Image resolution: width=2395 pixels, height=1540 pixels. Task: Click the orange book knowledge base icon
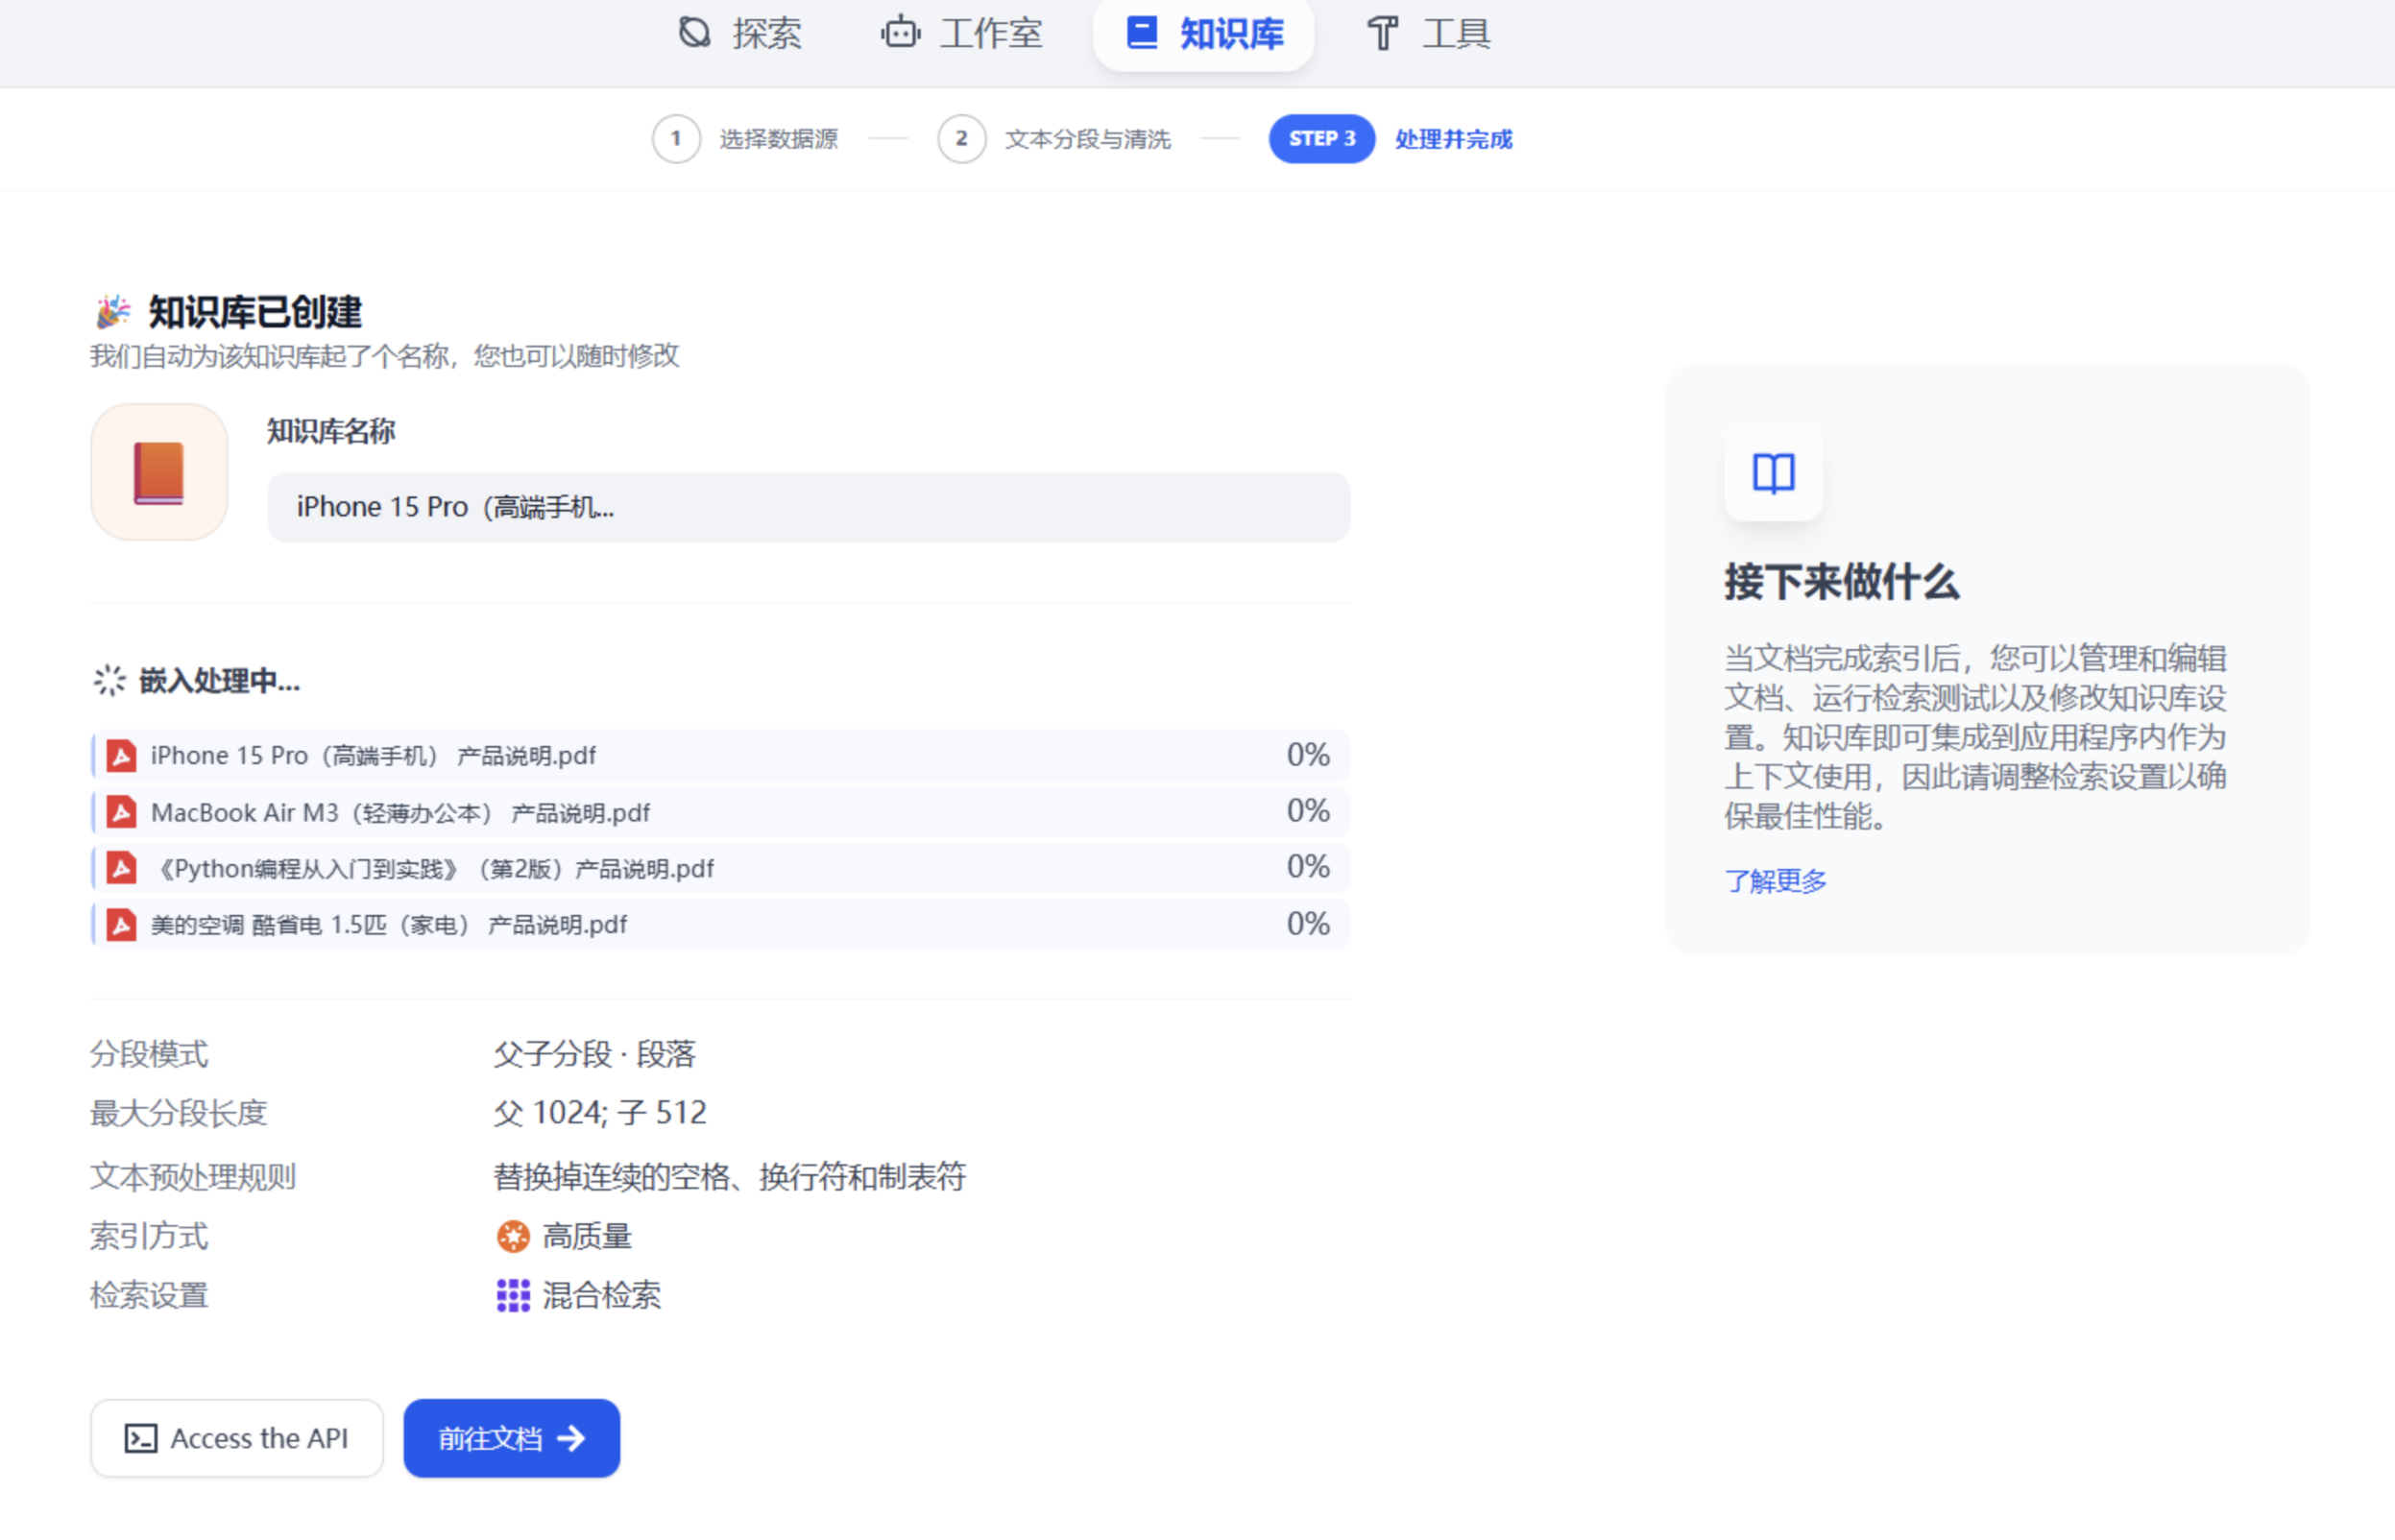[159, 472]
